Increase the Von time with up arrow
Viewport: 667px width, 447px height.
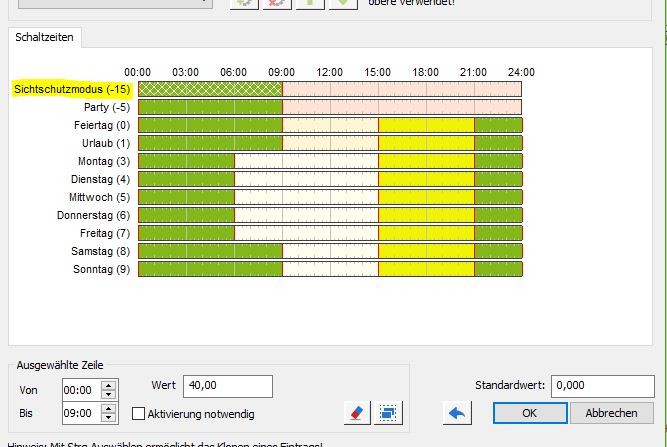(108, 385)
